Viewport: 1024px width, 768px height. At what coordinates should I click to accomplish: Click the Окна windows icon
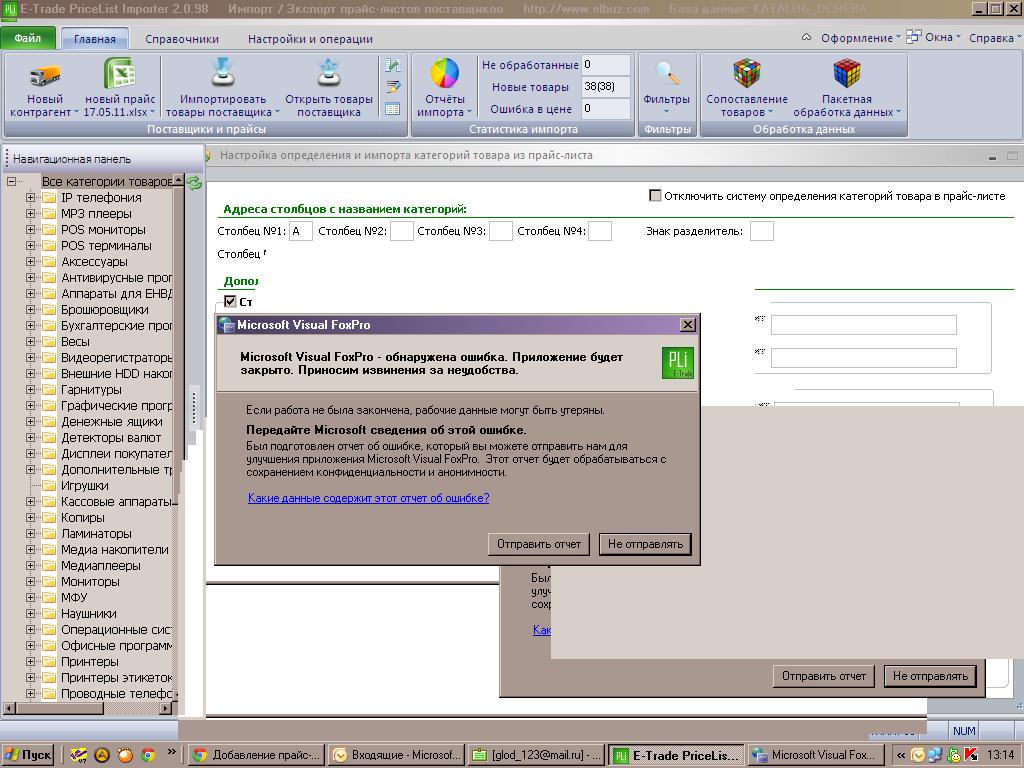pyautogui.click(x=914, y=37)
